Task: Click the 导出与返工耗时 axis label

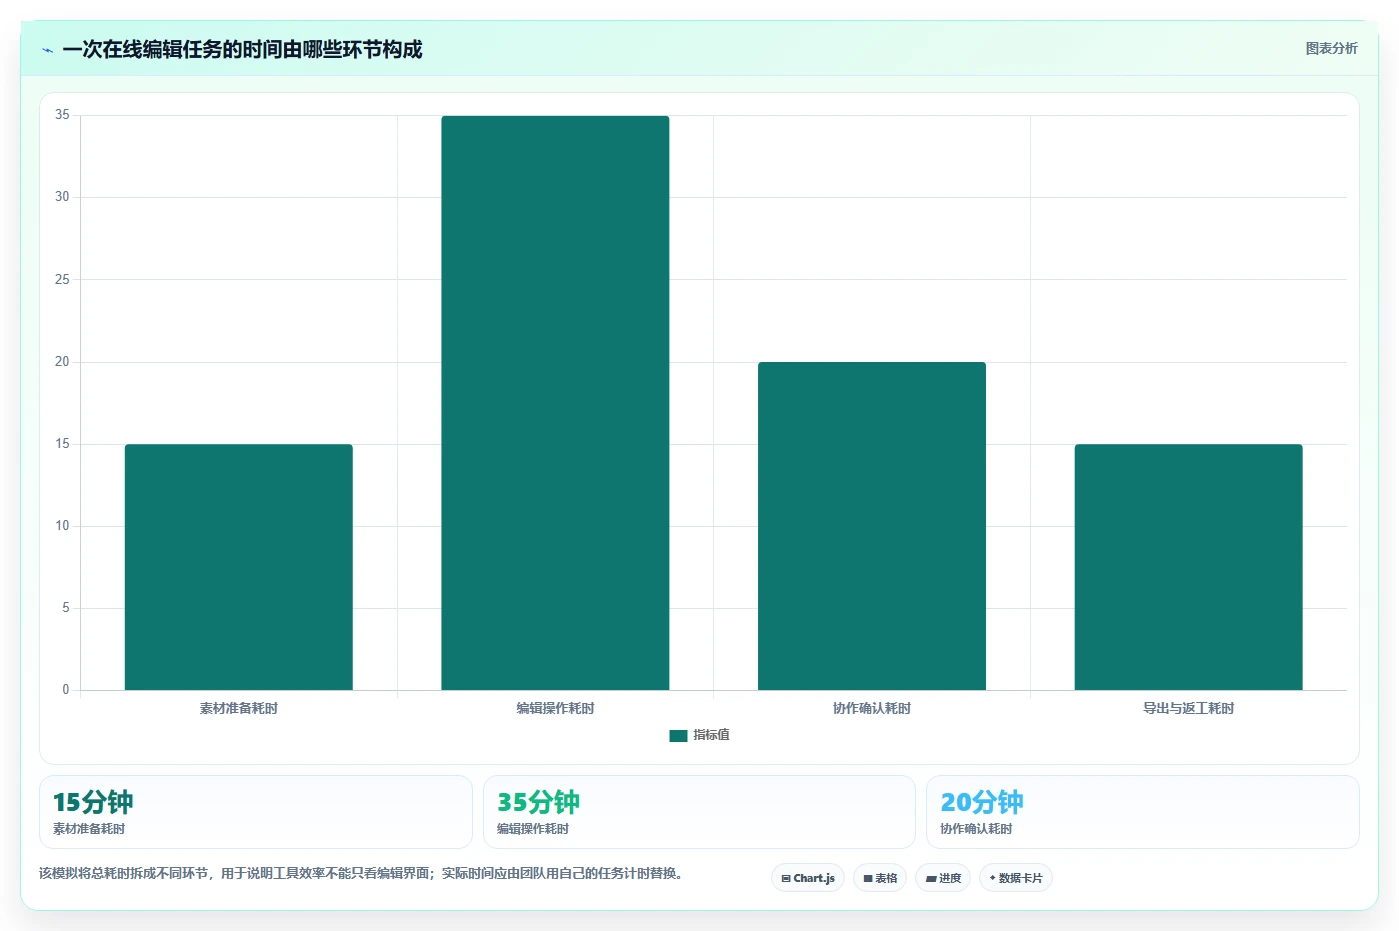Action: point(1188,708)
